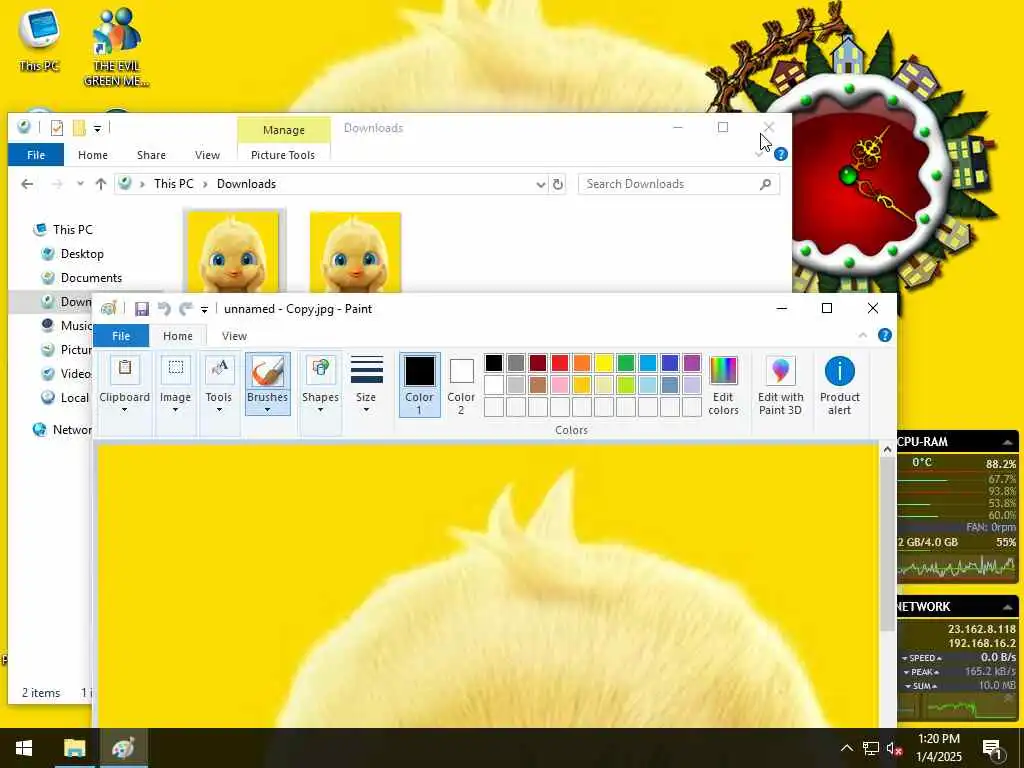Image resolution: width=1024 pixels, height=768 pixels.
Task: Select the first duckling image thumbnail
Action: [x=234, y=251]
